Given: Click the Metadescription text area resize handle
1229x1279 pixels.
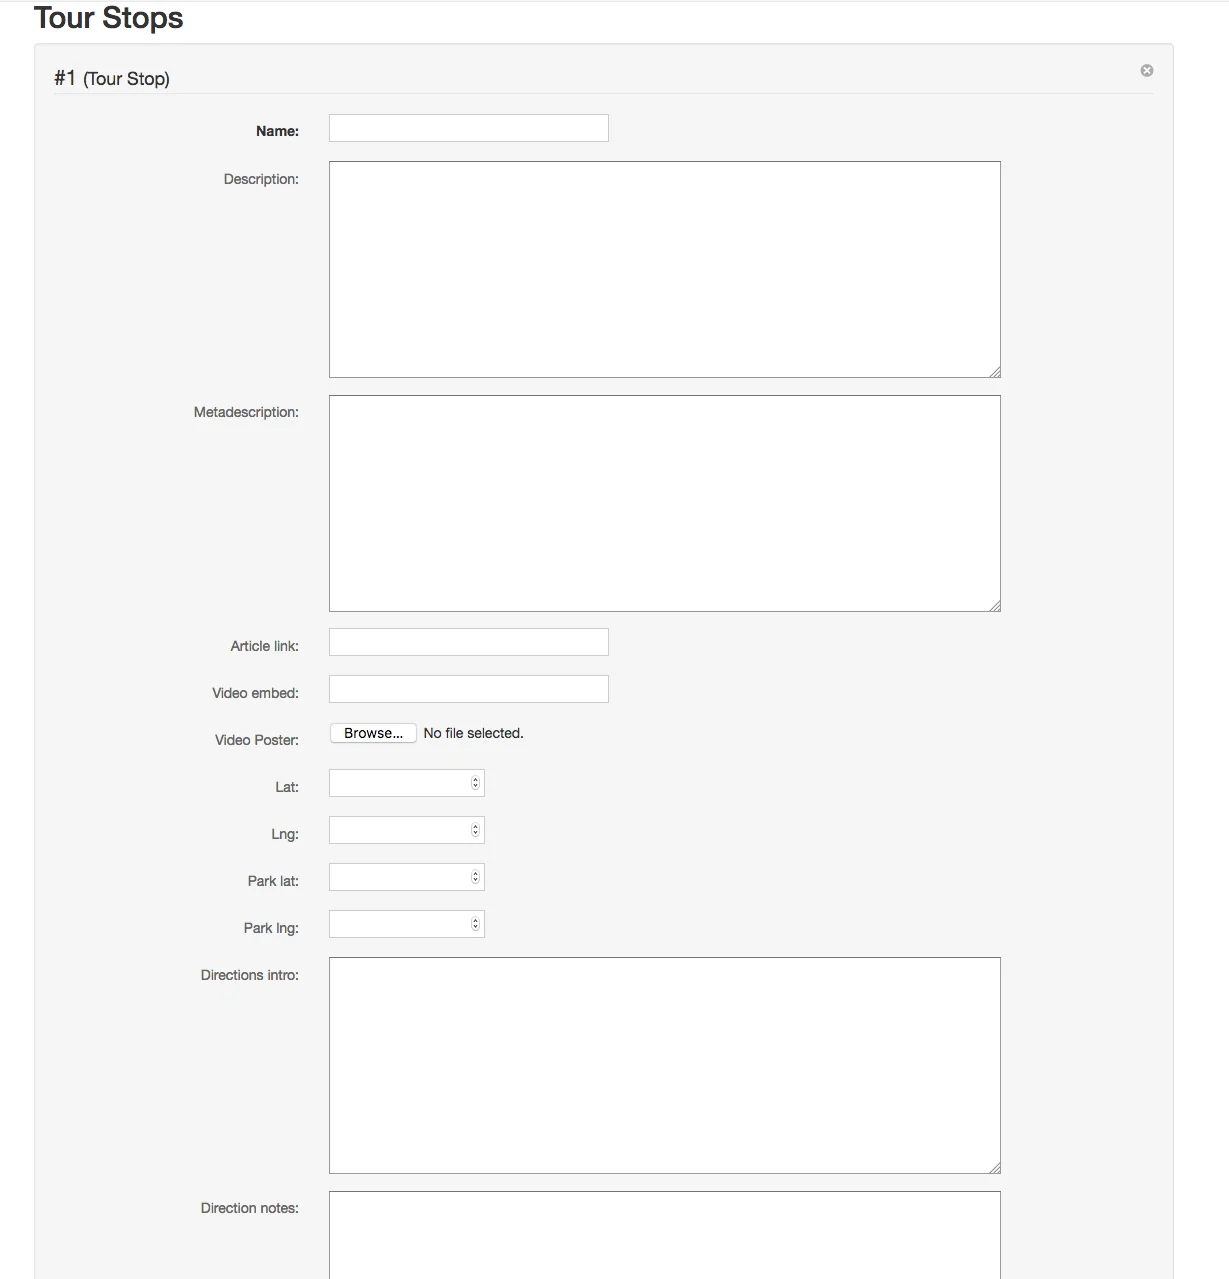Looking at the screenshot, I should point(994,605).
